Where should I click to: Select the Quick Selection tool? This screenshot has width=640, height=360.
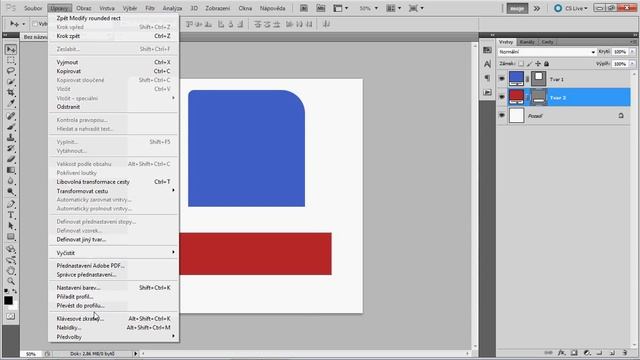point(11,82)
